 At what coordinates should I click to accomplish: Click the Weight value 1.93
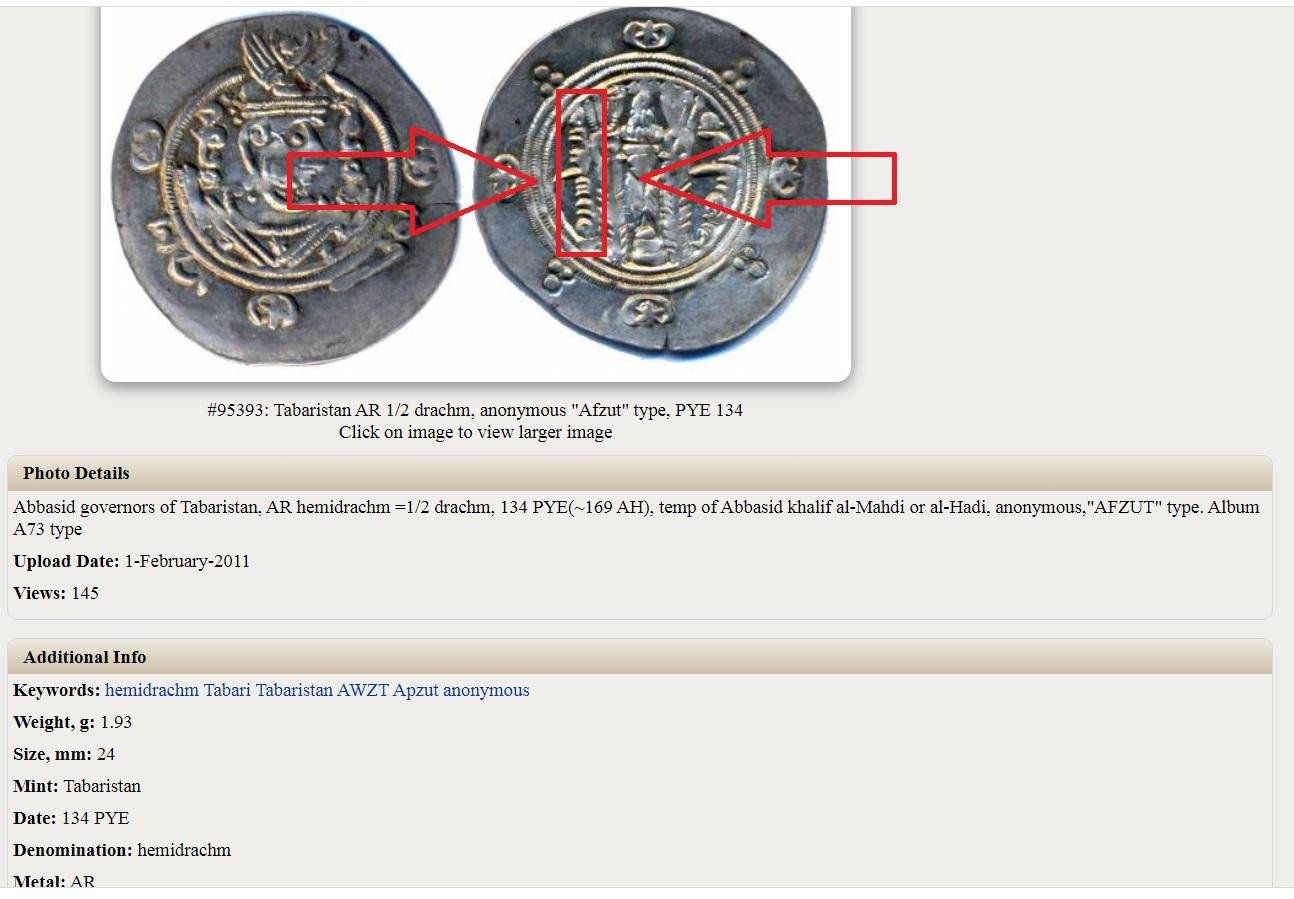click(116, 722)
